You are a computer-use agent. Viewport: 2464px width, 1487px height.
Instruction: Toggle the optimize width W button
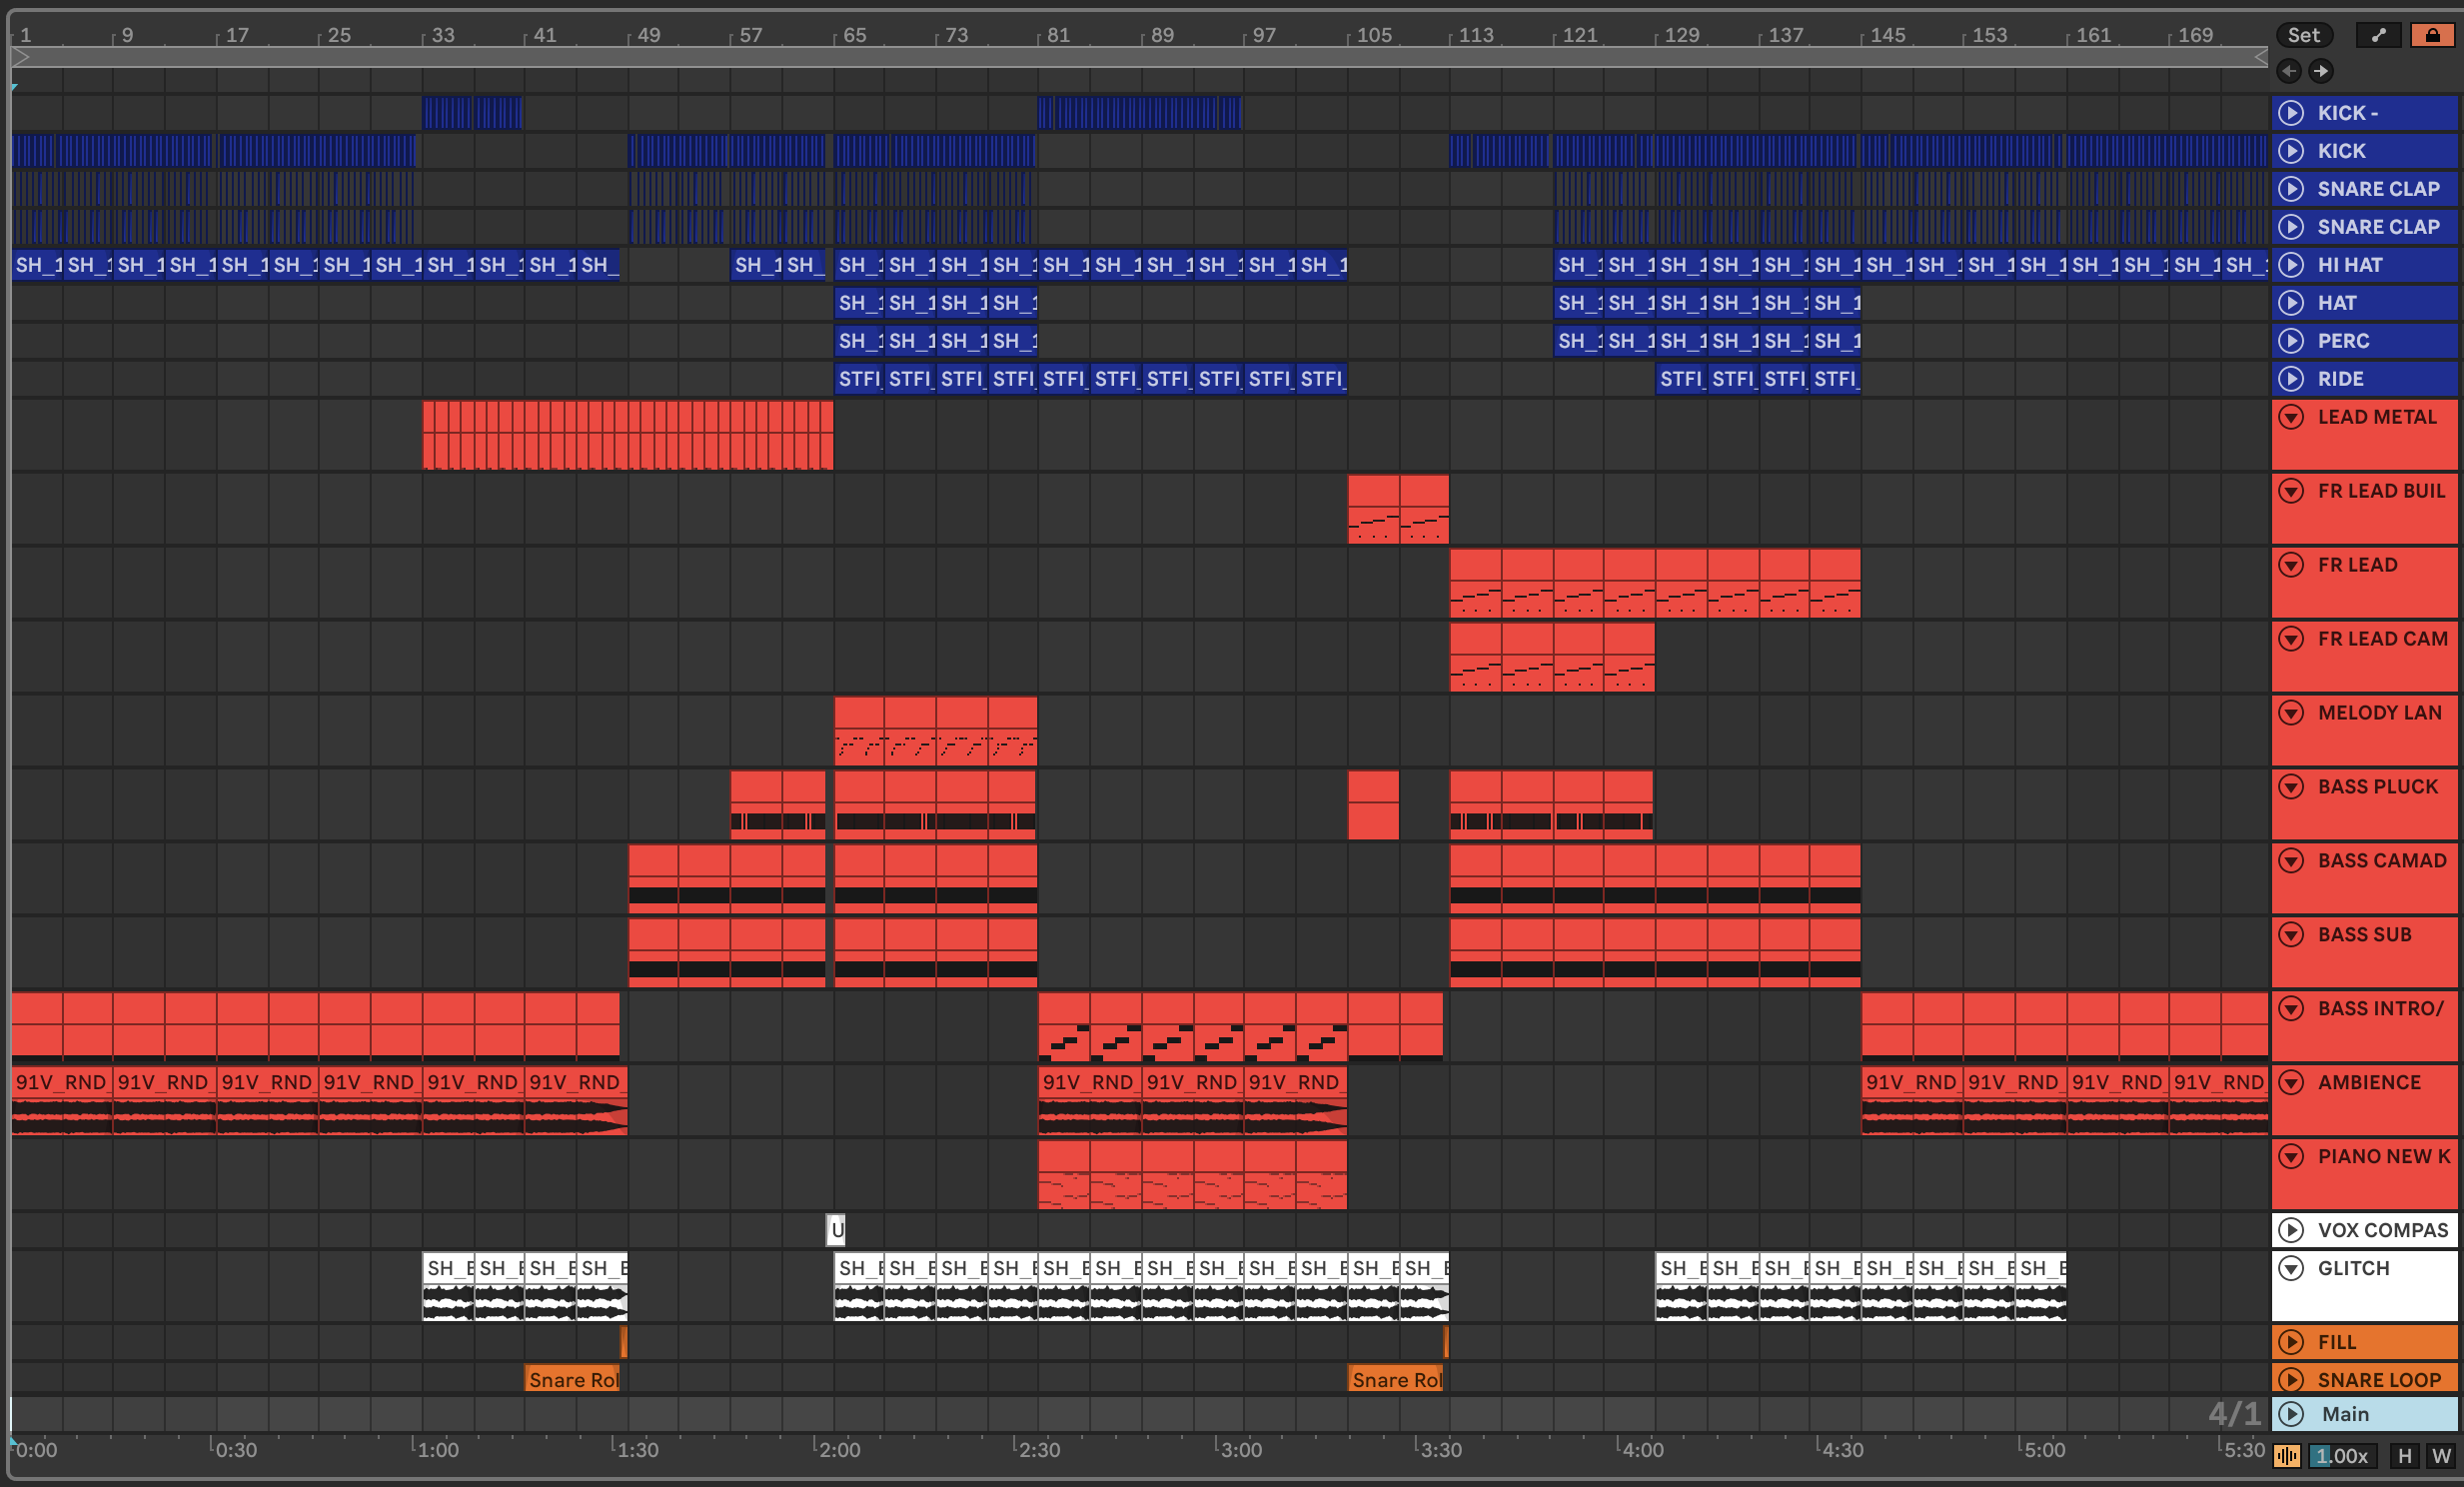[2441, 1456]
